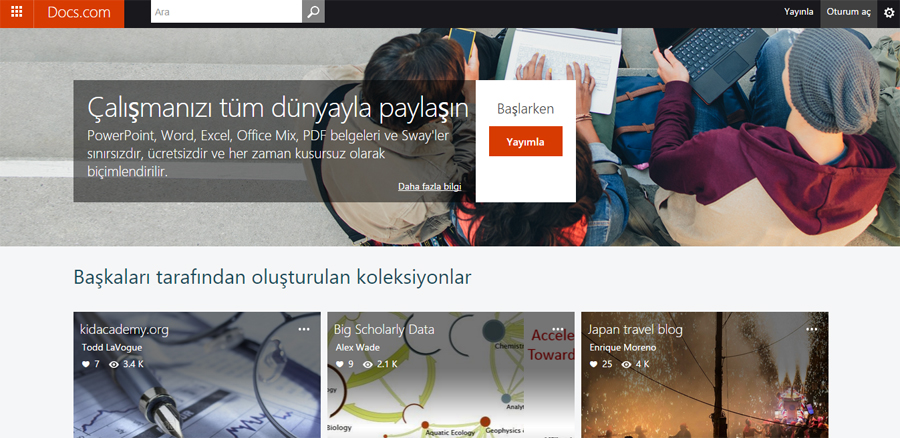Screen dimensions: 900x438
Task: Focus the Ara search field
Action: [x=225, y=12]
